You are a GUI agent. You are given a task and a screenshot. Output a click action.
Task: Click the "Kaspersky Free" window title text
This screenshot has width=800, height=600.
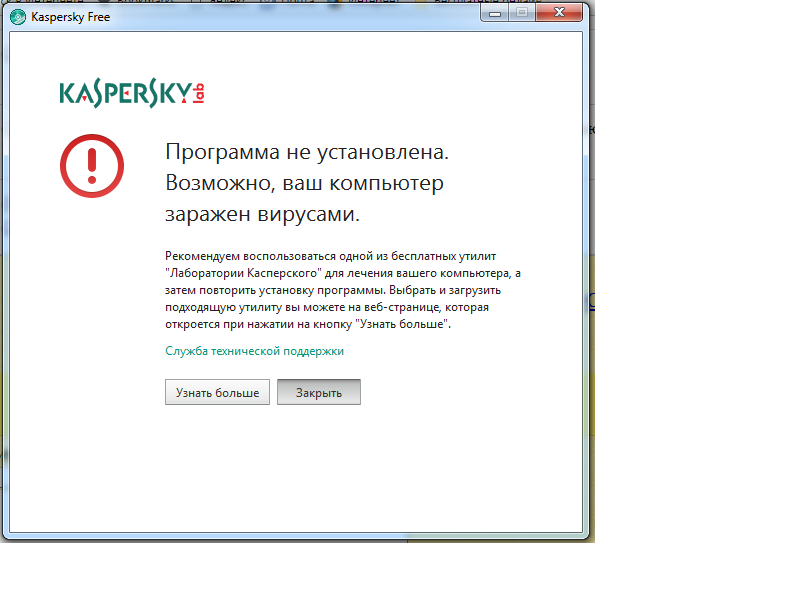[70, 17]
